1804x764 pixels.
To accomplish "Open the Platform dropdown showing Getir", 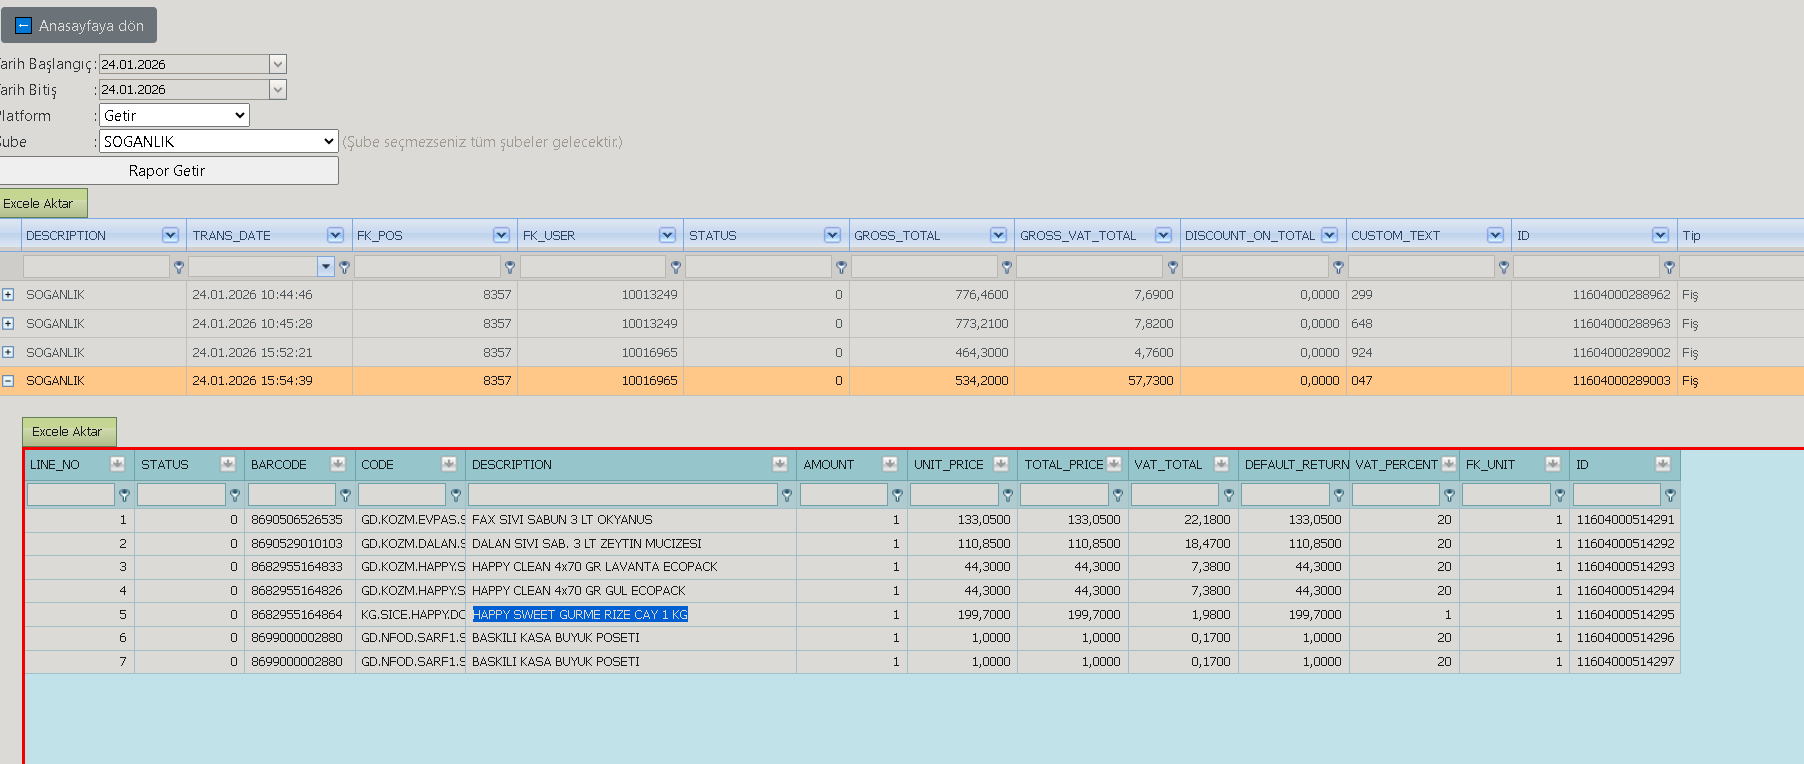I will pos(174,116).
